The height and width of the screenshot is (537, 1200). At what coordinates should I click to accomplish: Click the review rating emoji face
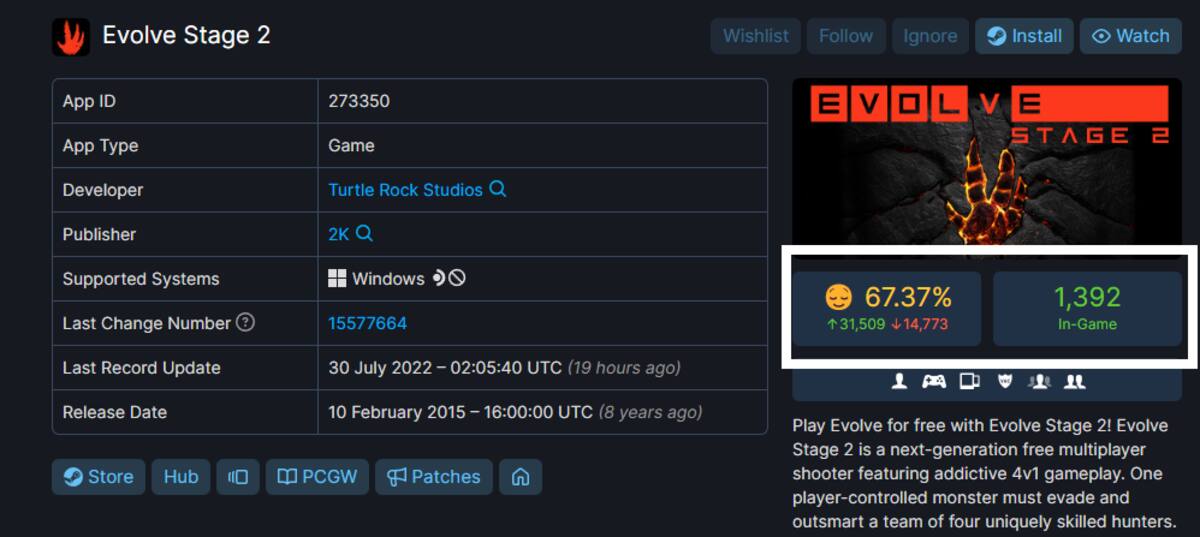click(838, 297)
